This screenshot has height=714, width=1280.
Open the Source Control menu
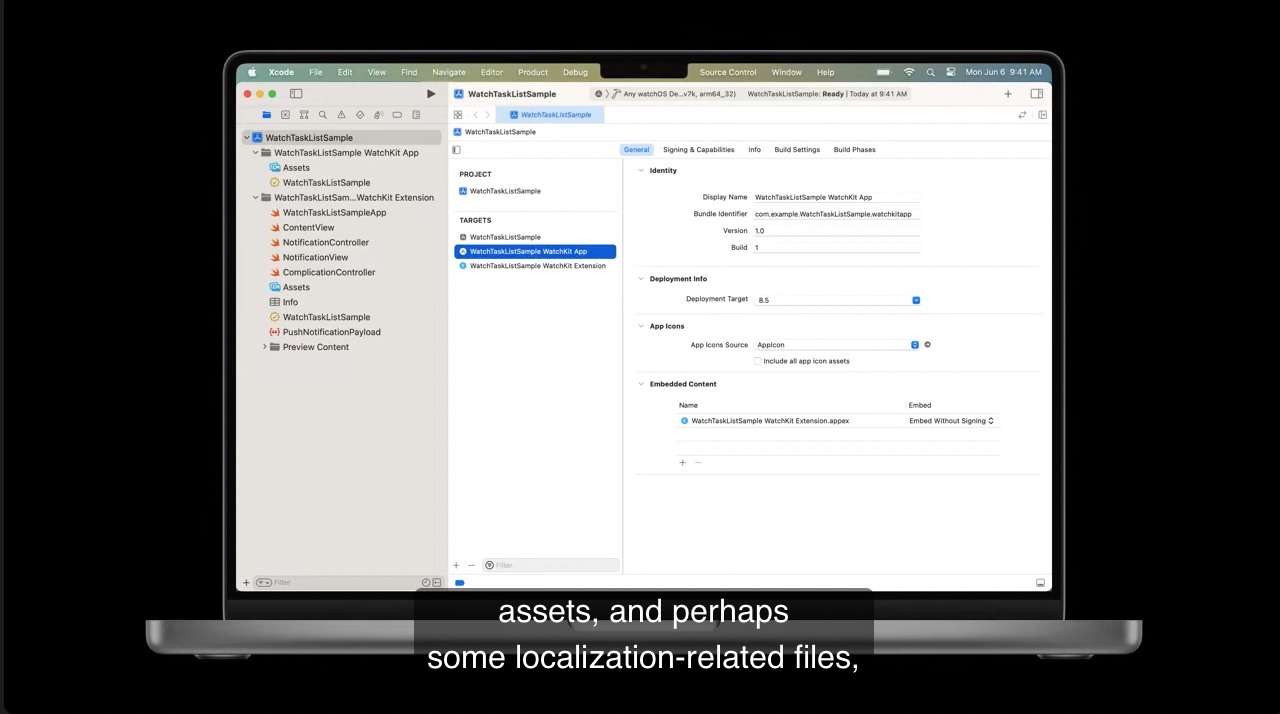(728, 72)
